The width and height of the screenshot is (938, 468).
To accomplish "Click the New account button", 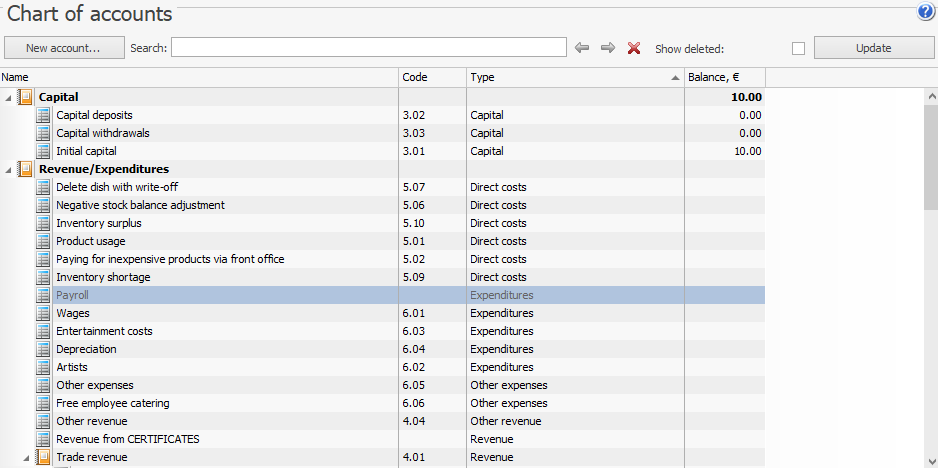I will click(x=64, y=48).
